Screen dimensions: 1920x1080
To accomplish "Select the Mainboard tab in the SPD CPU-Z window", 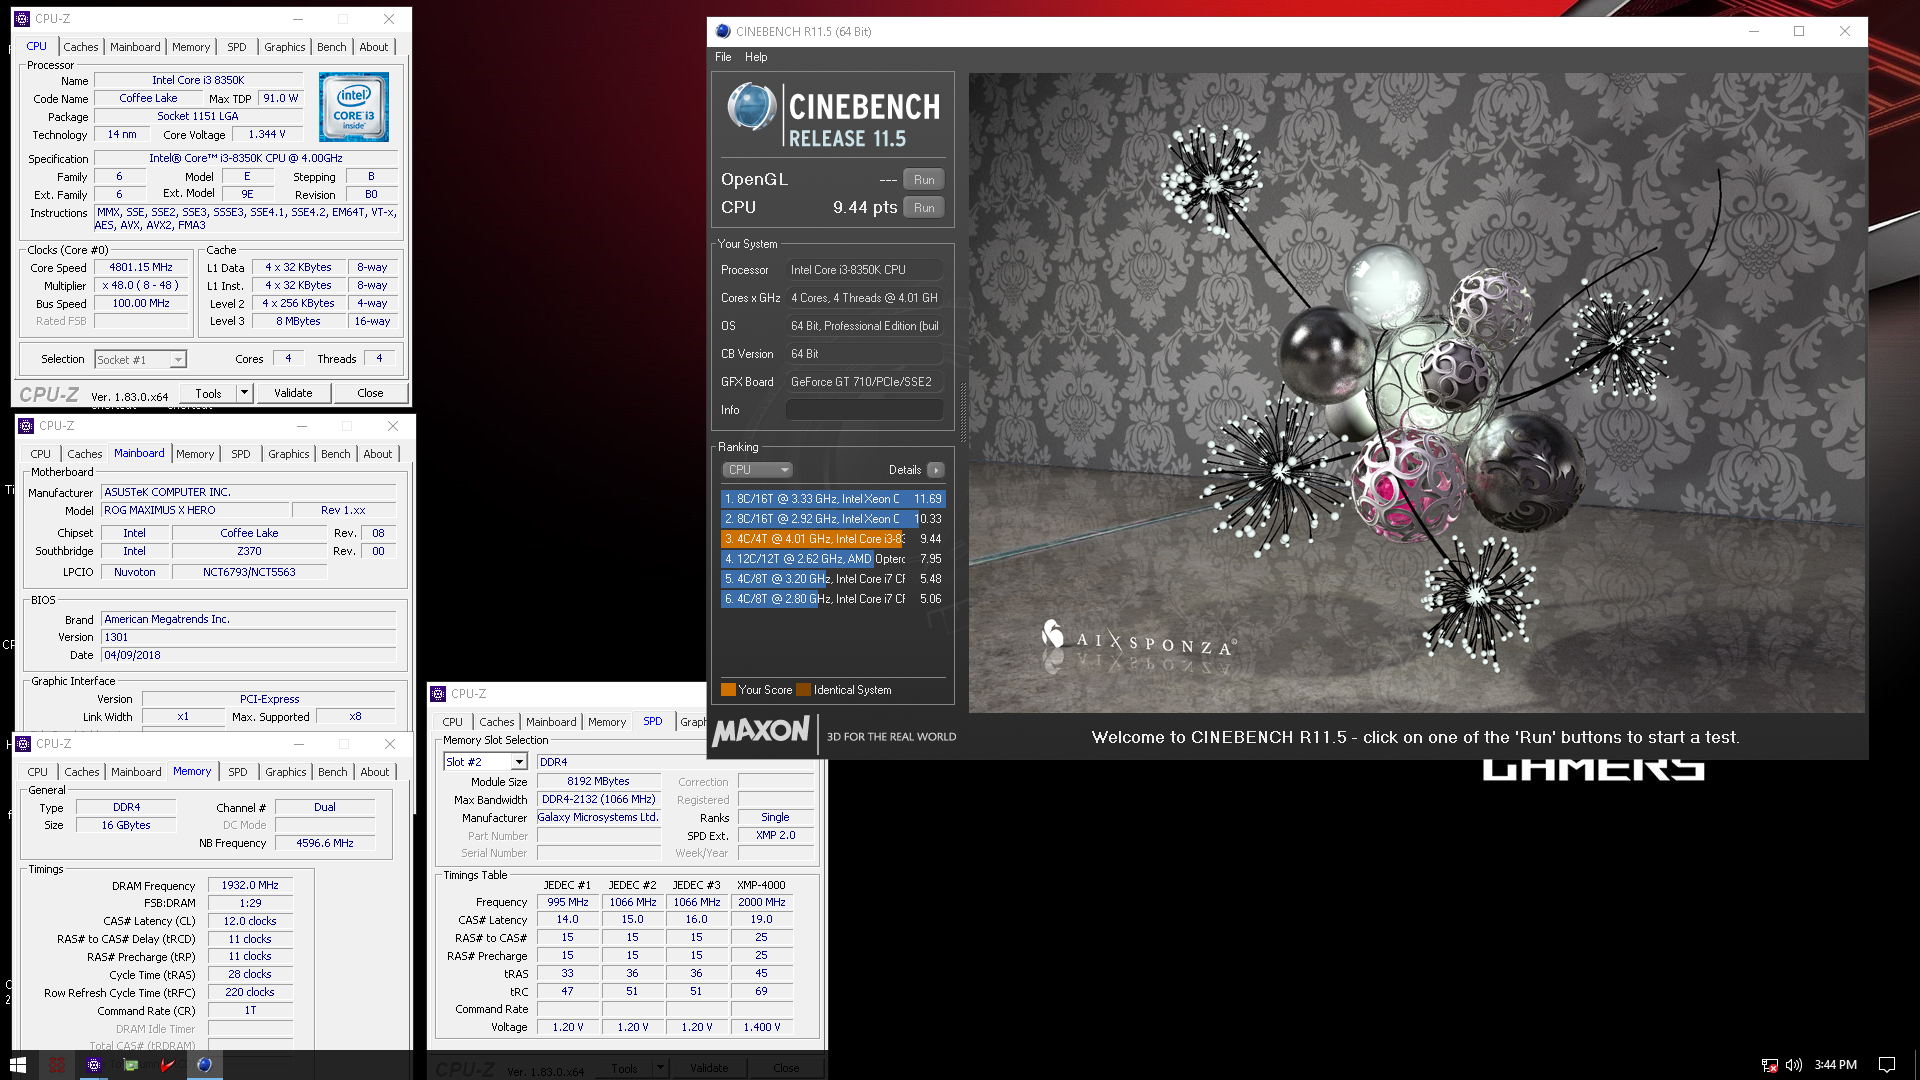I will coord(551,722).
